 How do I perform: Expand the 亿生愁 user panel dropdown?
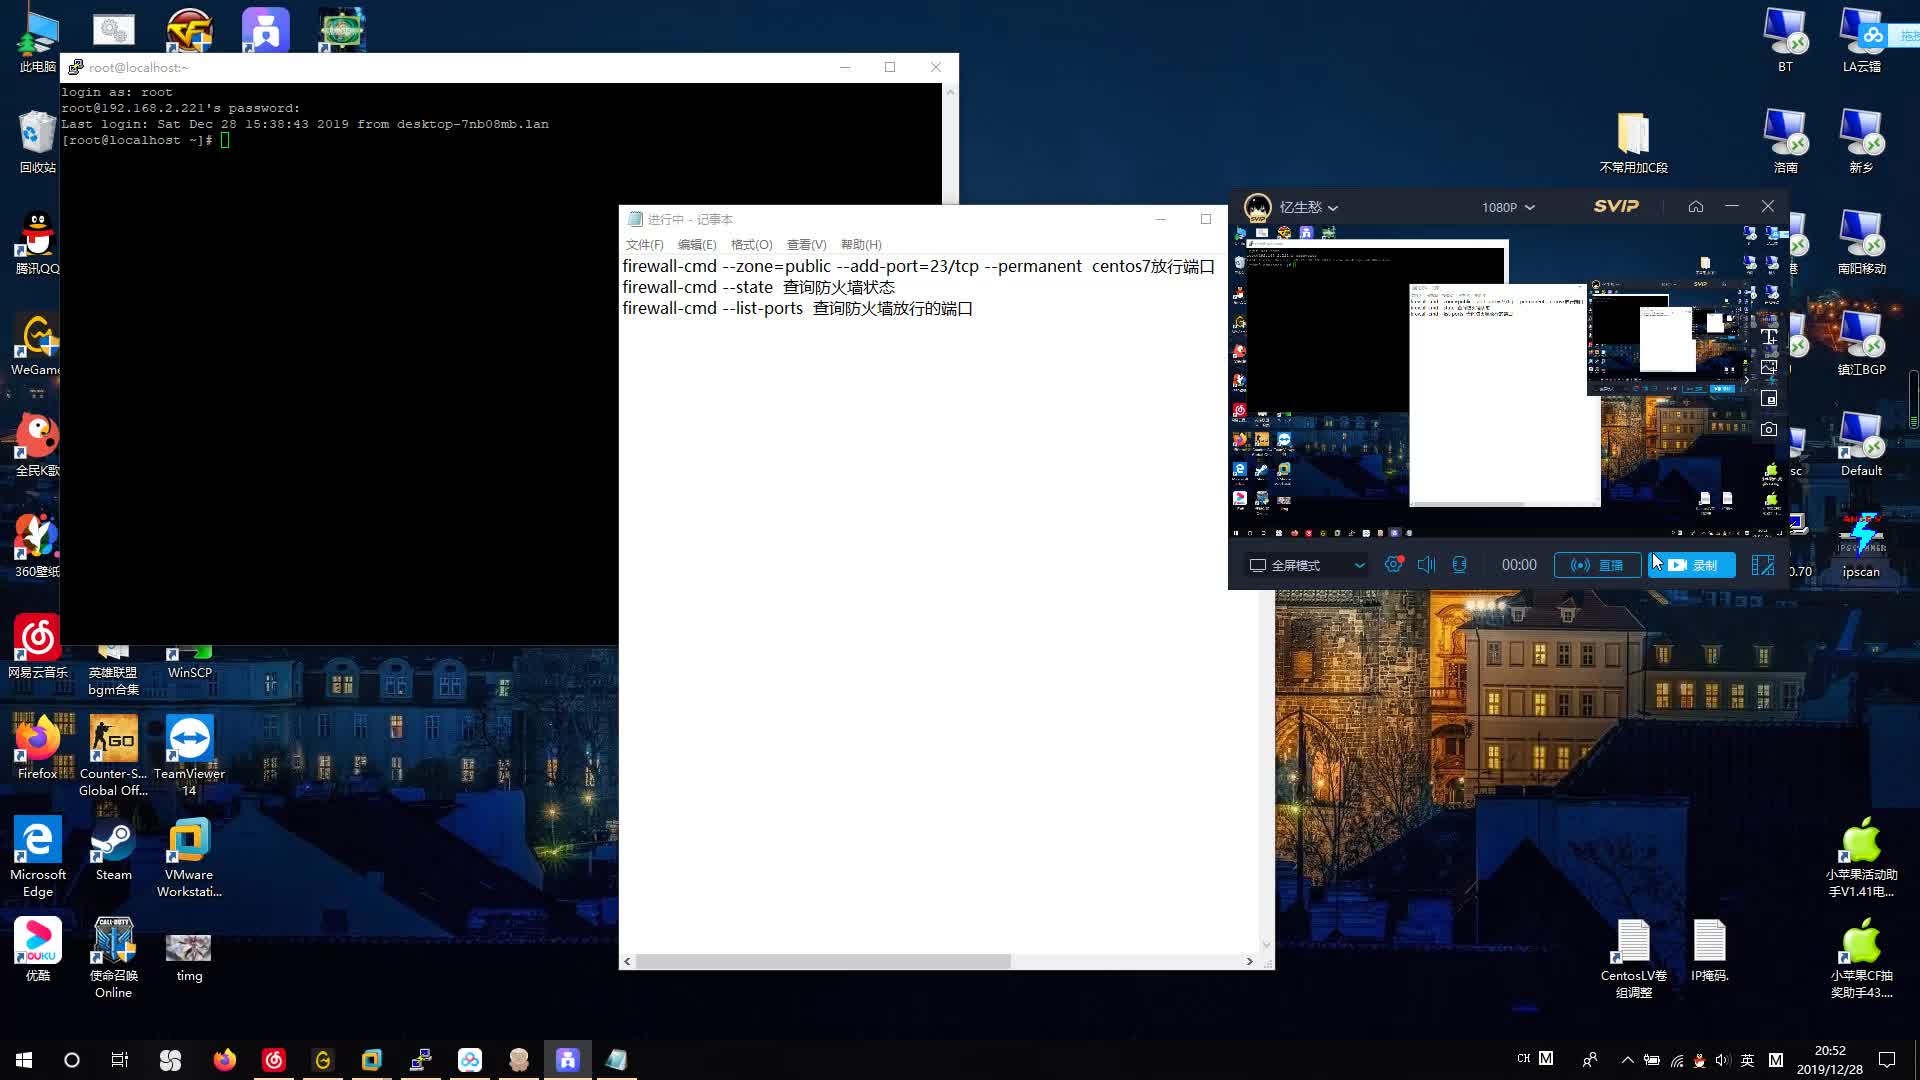point(1332,207)
